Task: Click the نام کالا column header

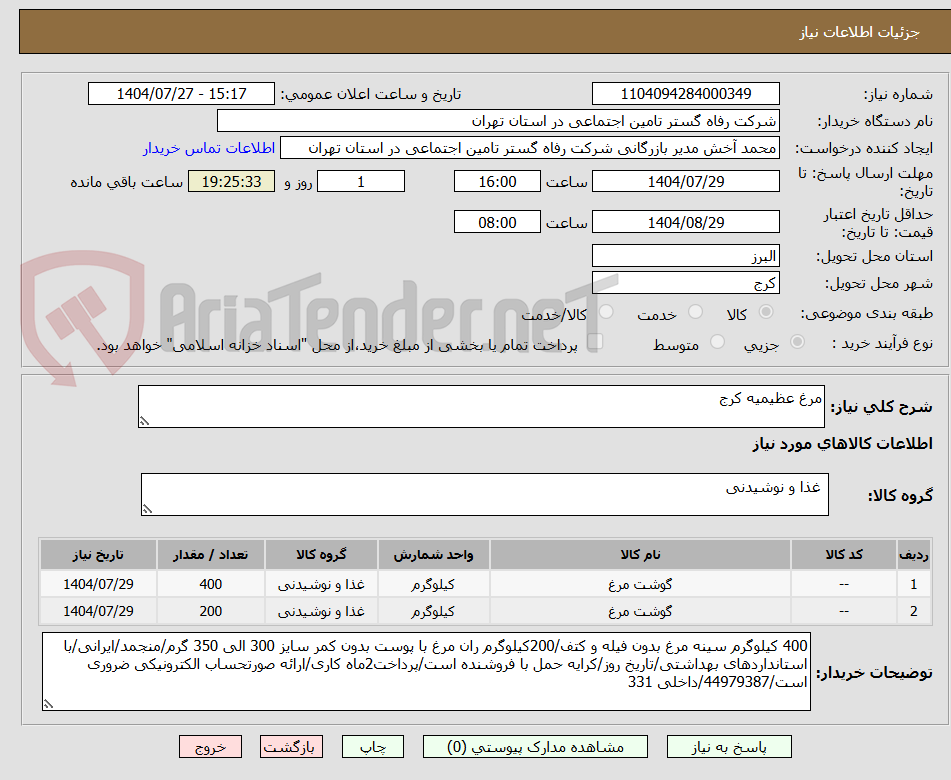Action: click(x=640, y=554)
